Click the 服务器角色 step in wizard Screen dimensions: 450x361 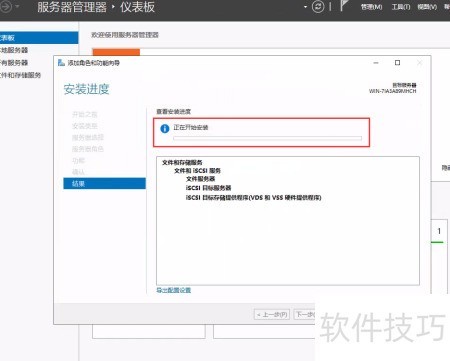(88, 149)
